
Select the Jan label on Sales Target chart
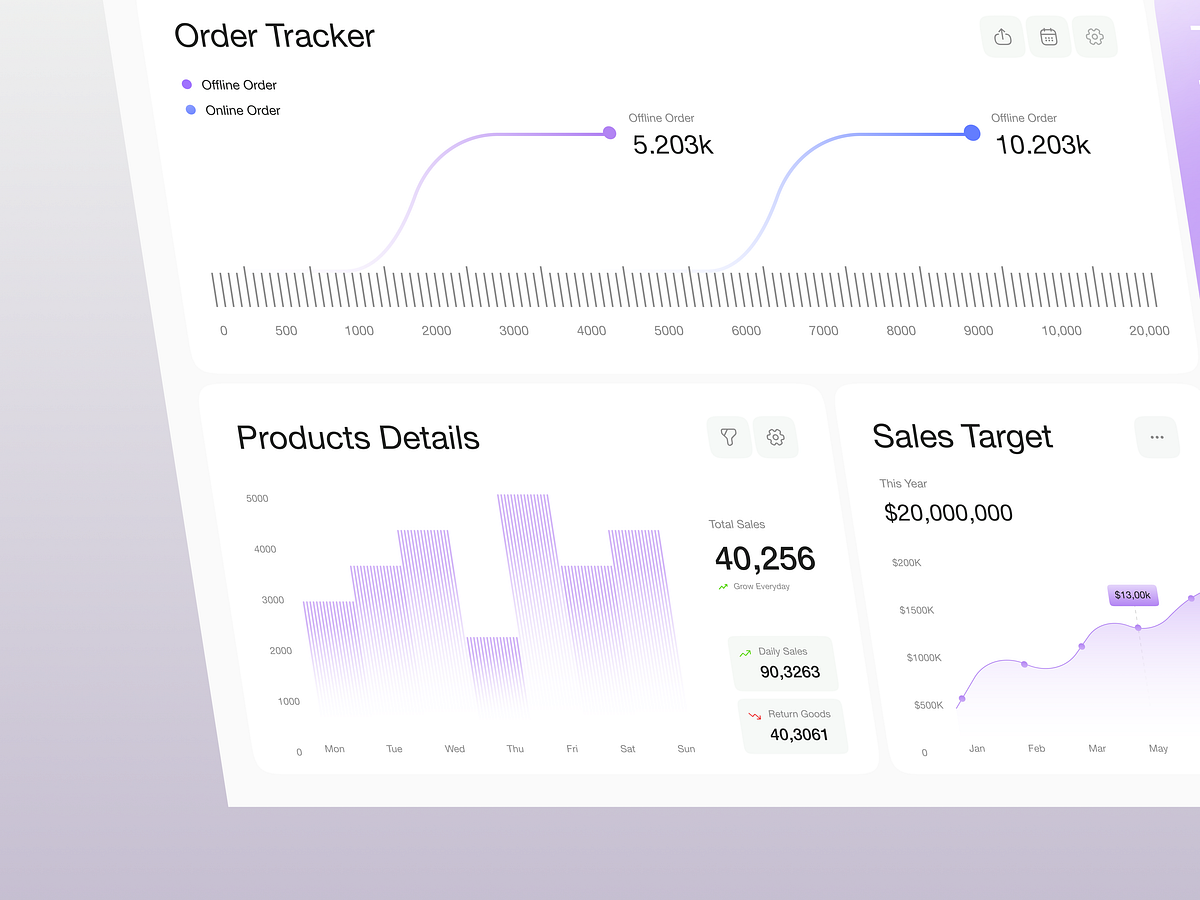pos(977,747)
